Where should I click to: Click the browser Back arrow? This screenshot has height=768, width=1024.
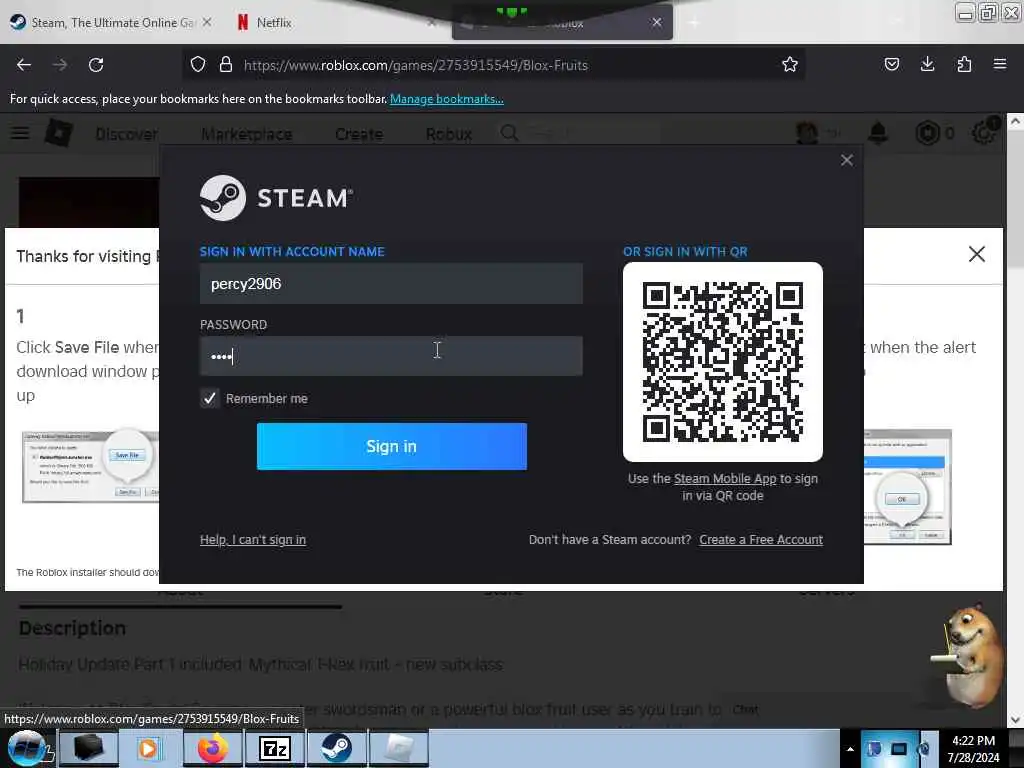click(x=24, y=65)
